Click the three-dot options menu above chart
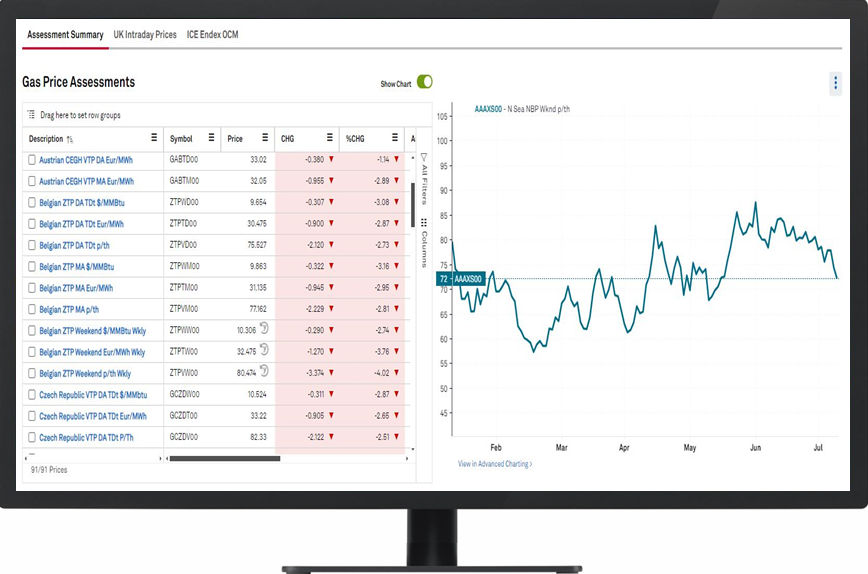Viewport: 868px width, 574px height. click(x=835, y=83)
